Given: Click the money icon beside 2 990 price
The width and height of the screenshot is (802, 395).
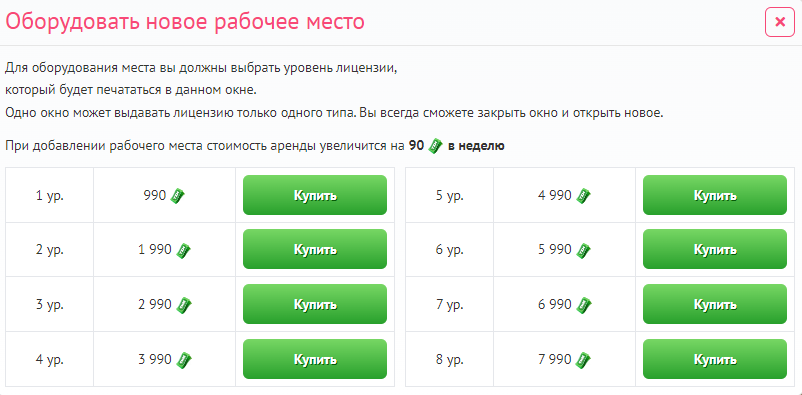Looking at the screenshot, I should [x=183, y=305].
